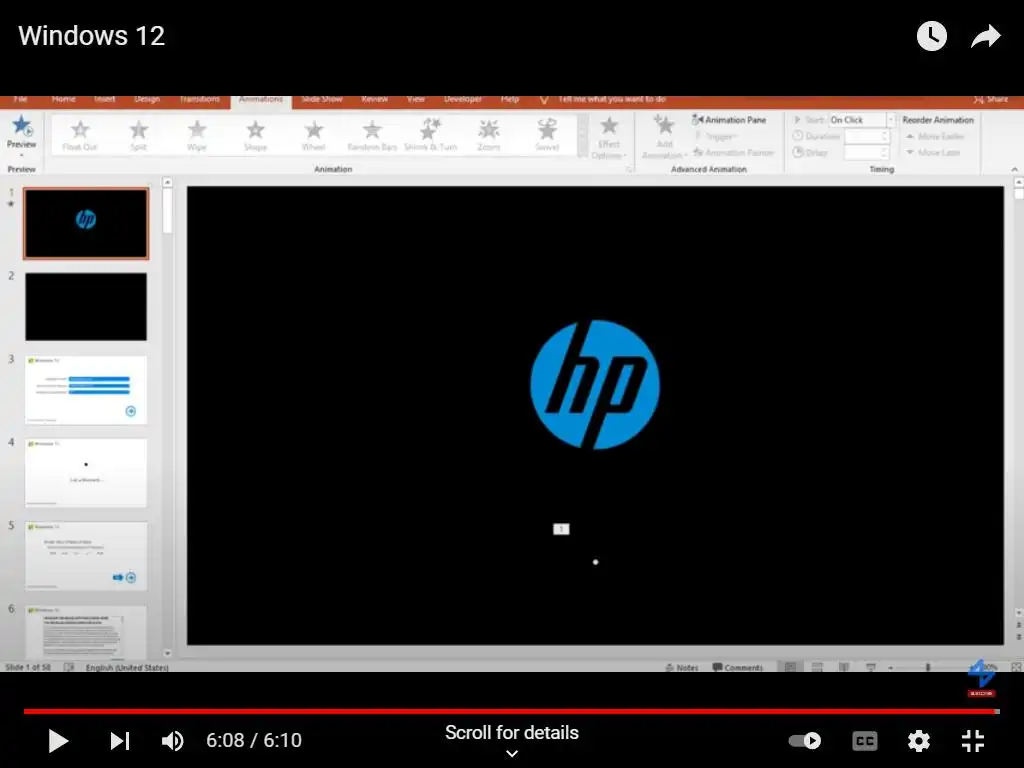Click the Animation Painter button

733,153
